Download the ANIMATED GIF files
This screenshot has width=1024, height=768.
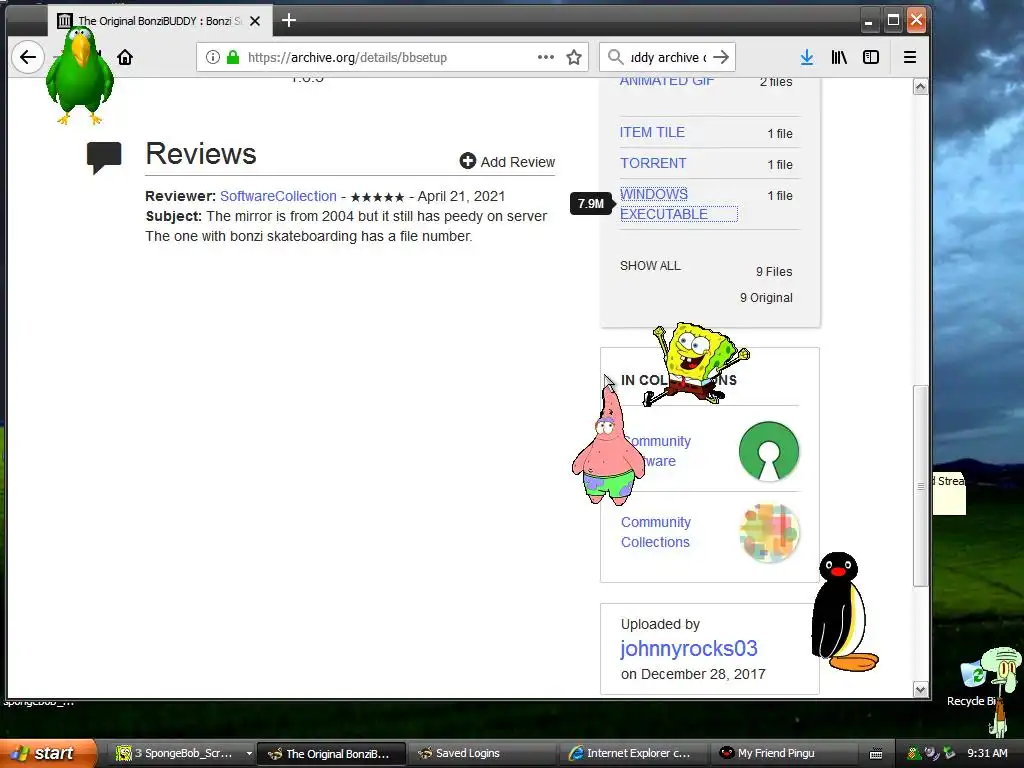[x=667, y=81]
